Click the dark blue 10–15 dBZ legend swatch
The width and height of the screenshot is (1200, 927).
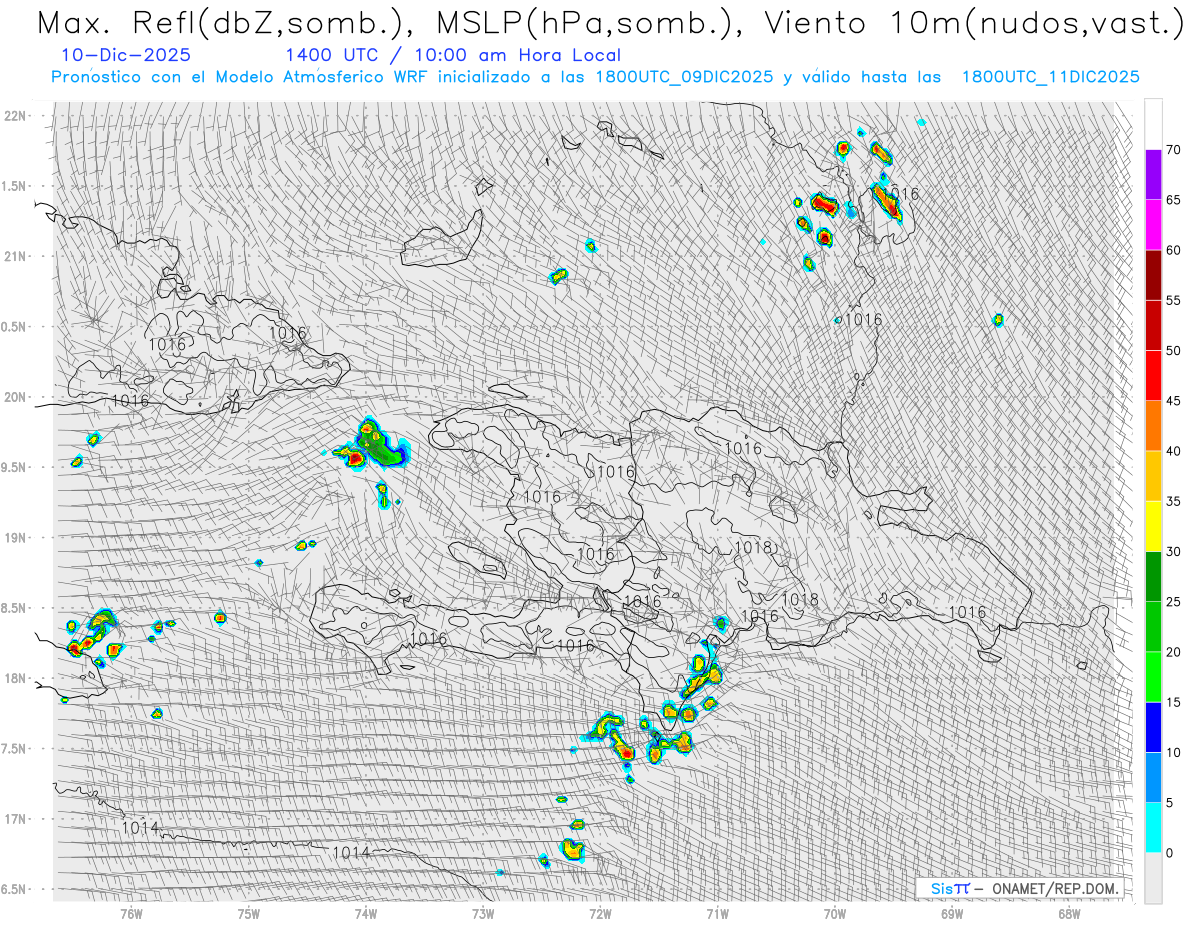click(x=1153, y=727)
